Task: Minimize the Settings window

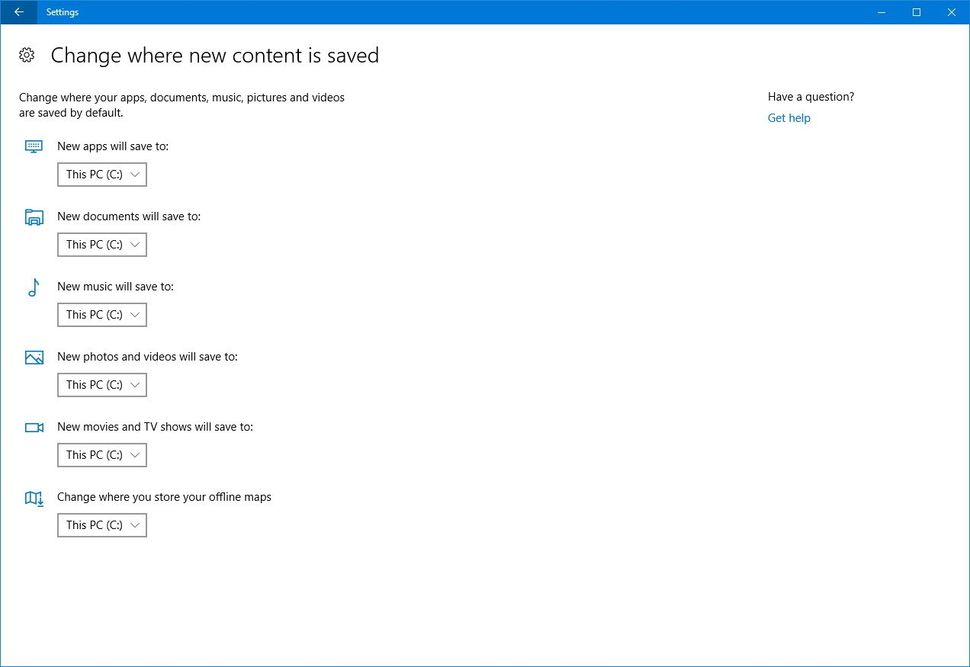Action: click(880, 12)
